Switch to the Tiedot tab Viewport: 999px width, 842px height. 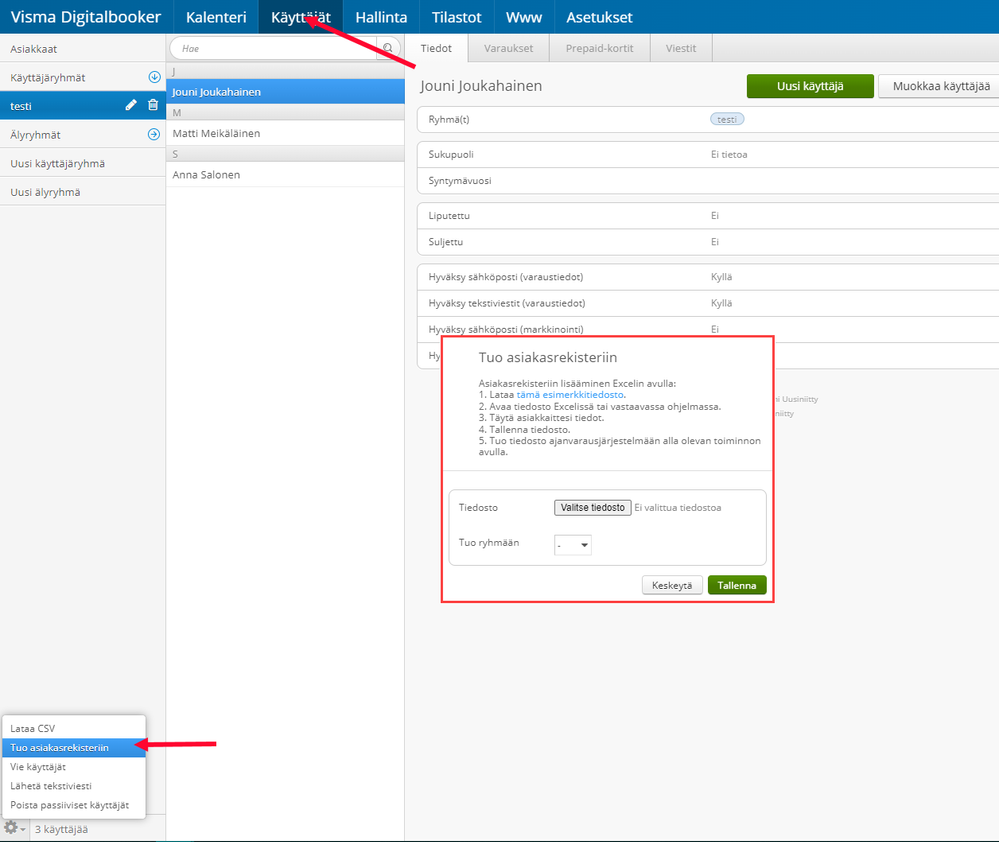(x=436, y=48)
